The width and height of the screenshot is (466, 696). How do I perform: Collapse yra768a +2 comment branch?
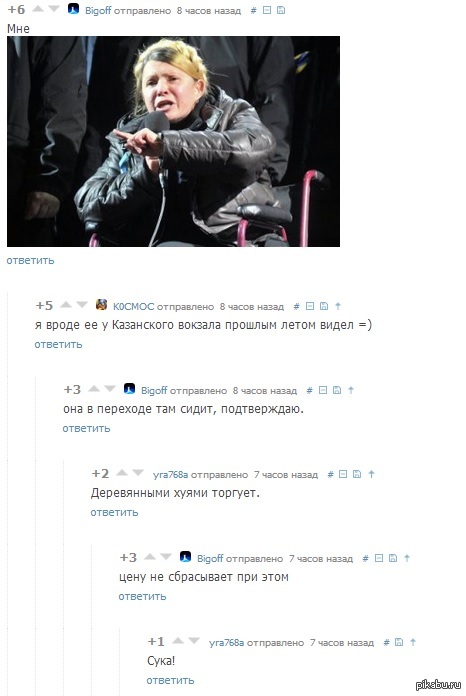tap(343, 474)
